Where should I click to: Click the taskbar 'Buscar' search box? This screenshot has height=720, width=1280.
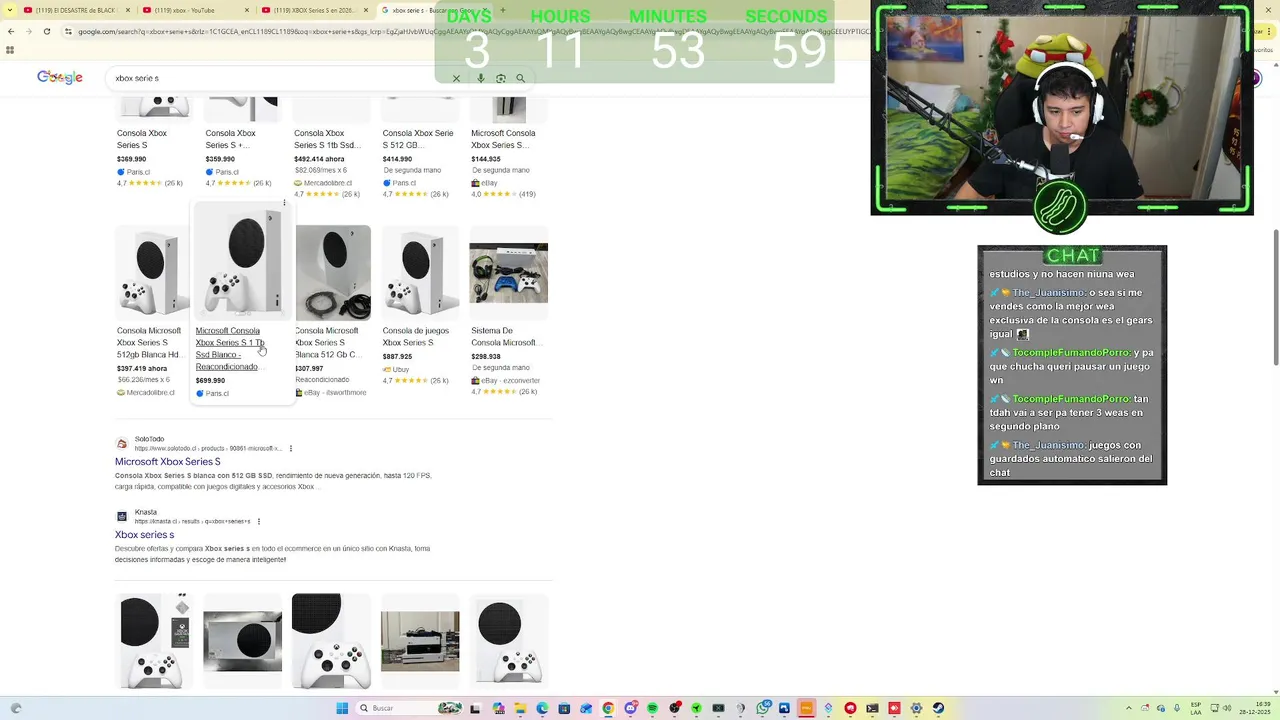click(410, 708)
